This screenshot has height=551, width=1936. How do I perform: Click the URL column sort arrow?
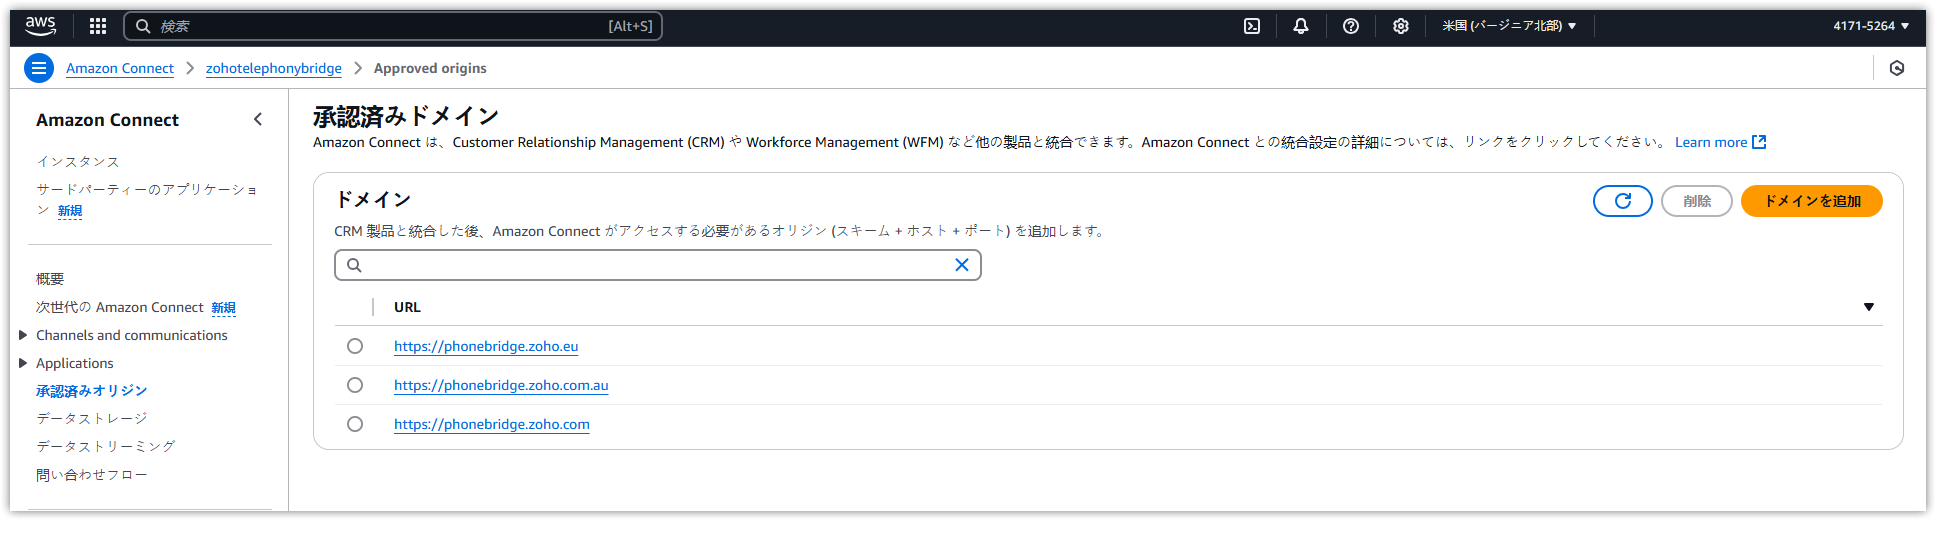coord(1868,307)
